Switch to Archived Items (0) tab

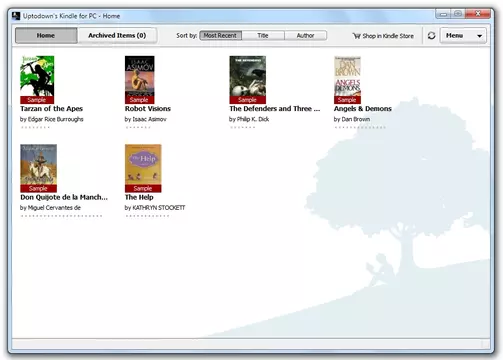(x=117, y=35)
